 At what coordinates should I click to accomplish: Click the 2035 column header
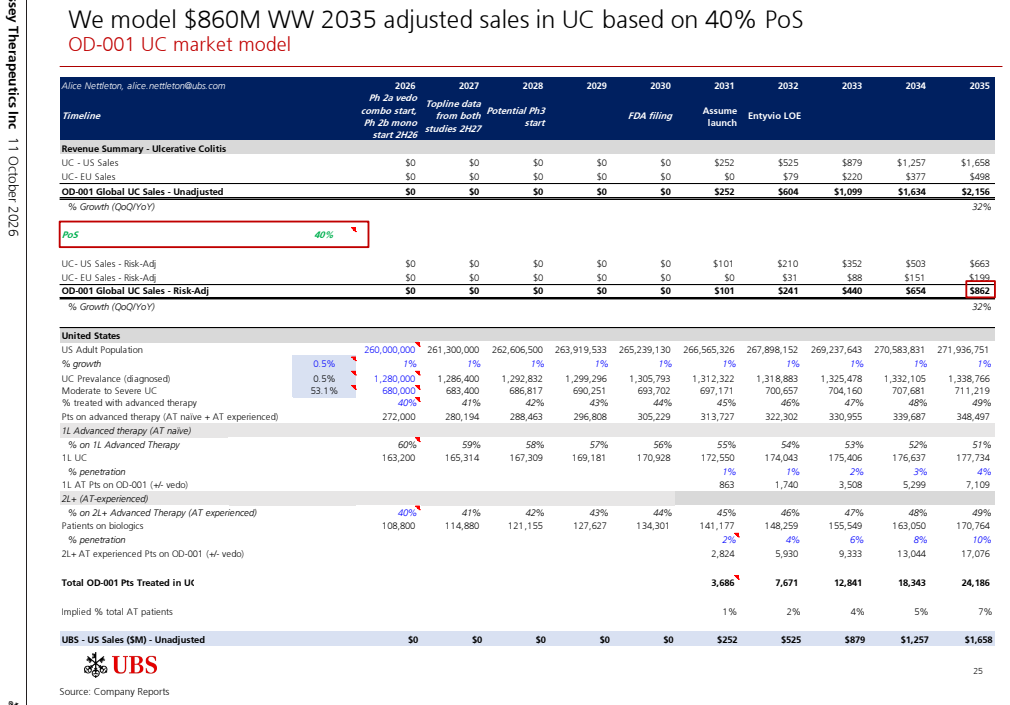pyautogui.click(x=979, y=86)
